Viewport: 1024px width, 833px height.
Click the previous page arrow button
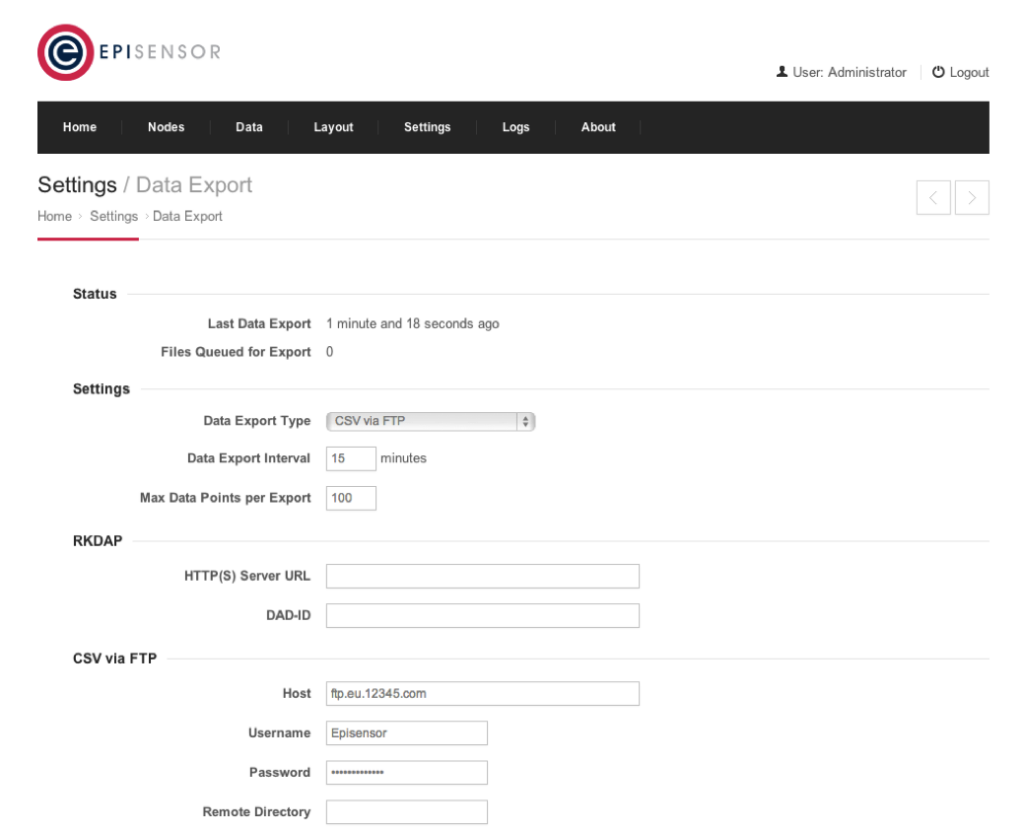(933, 198)
